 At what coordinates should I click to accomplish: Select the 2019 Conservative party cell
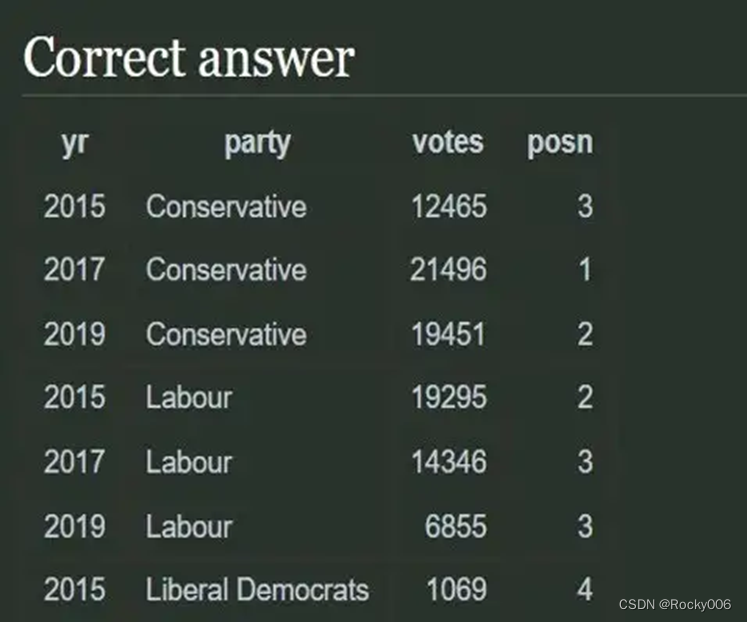[x=226, y=334]
